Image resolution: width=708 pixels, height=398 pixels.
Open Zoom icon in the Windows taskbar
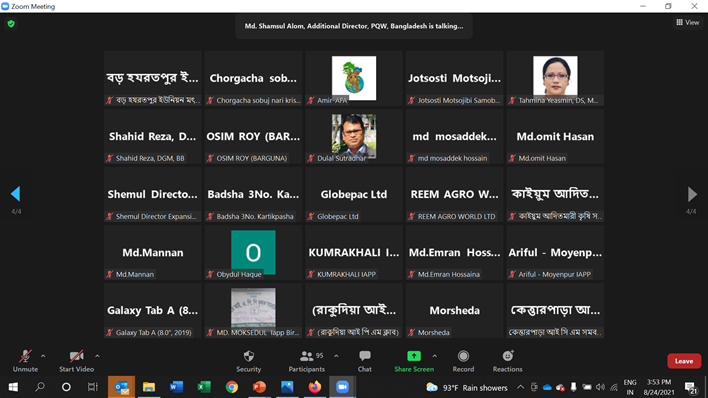pyautogui.click(x=342, y=387)
